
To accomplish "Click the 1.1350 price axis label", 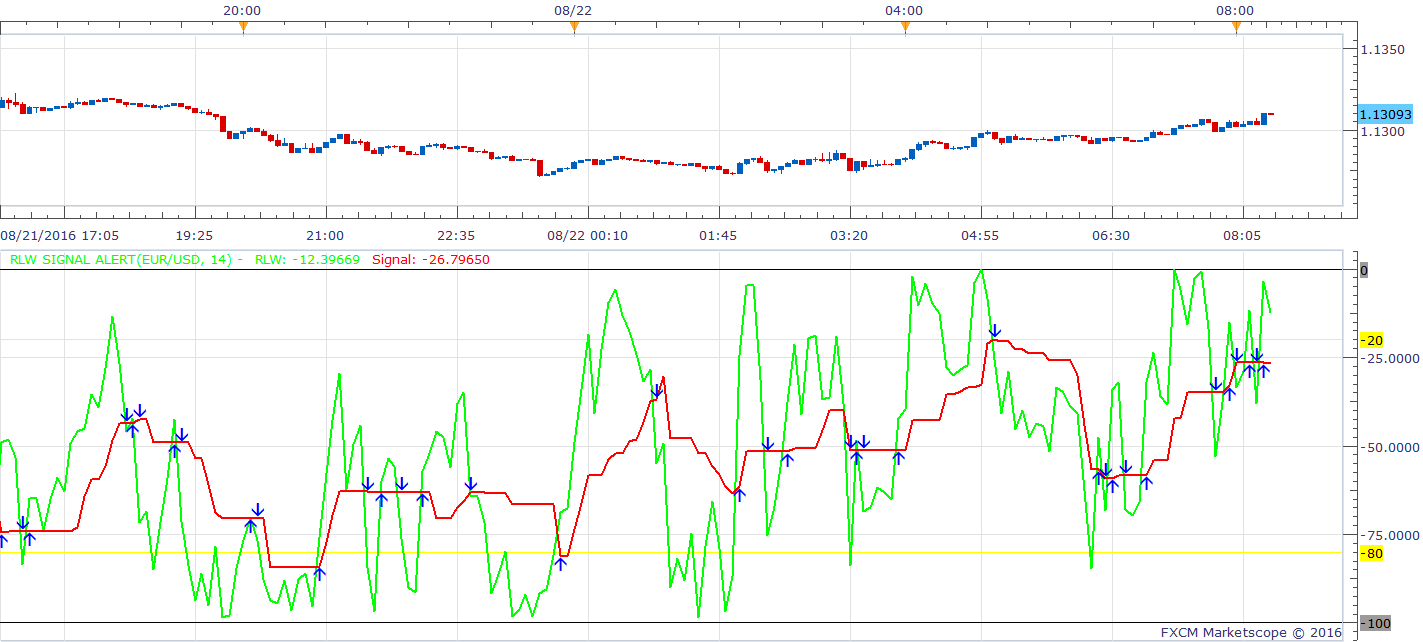I will point(1383,50).
